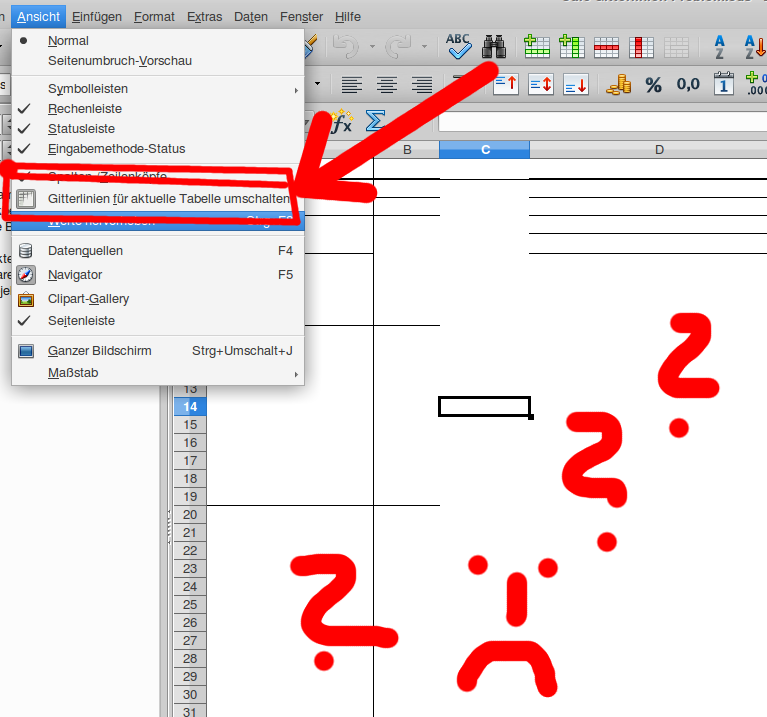Uncheck Statusleiste in the view menu
767x717 pixels.
pos(81,129)
